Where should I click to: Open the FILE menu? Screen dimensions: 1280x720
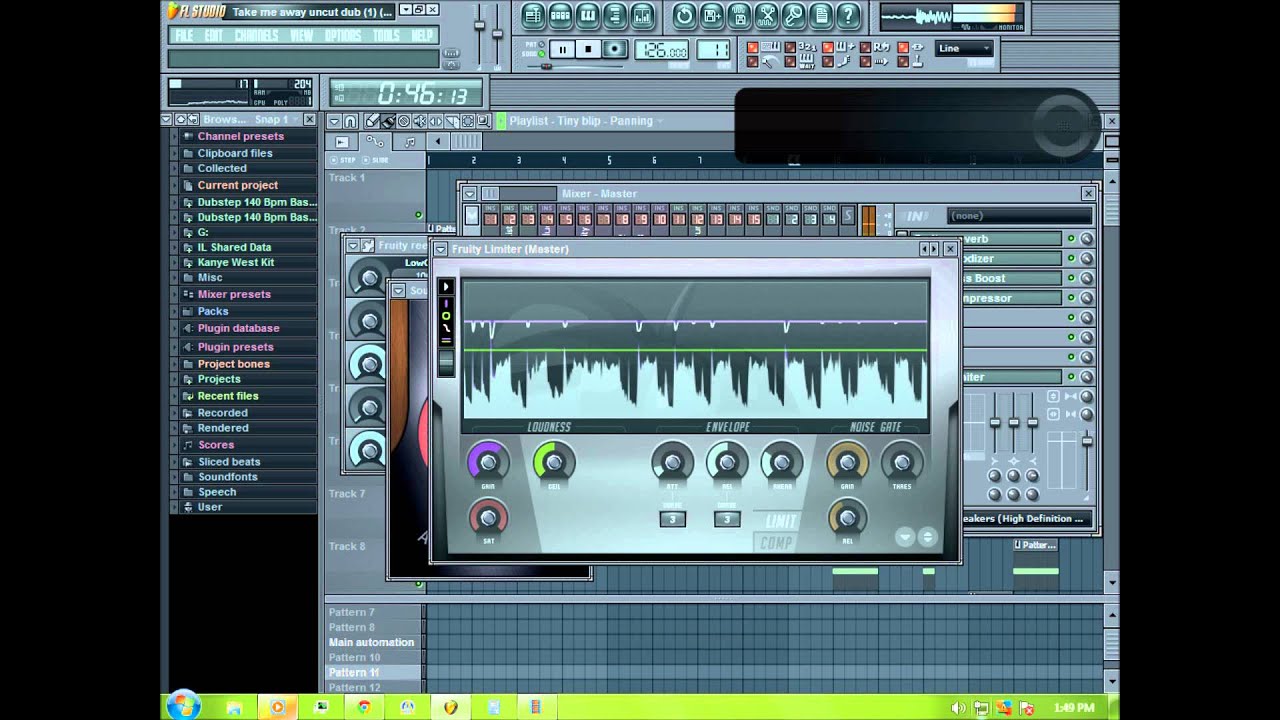coord(184,36)
